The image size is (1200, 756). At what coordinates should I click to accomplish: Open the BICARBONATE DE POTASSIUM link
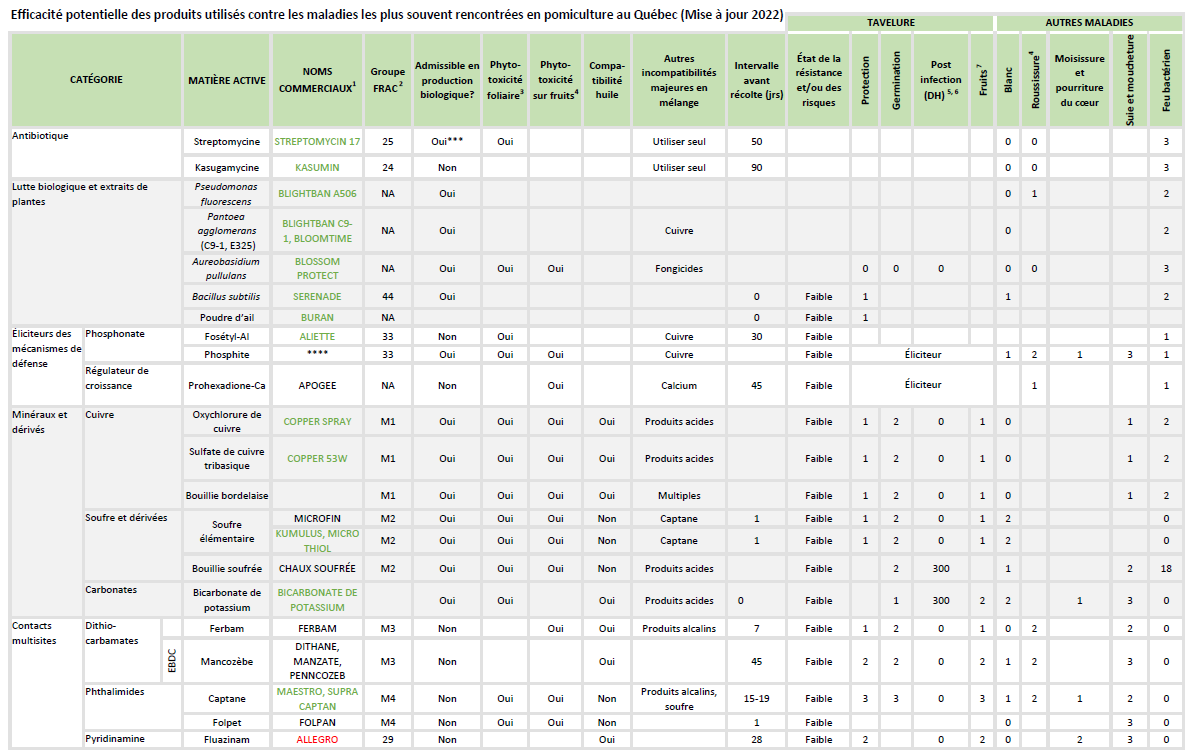coord(317,600)
